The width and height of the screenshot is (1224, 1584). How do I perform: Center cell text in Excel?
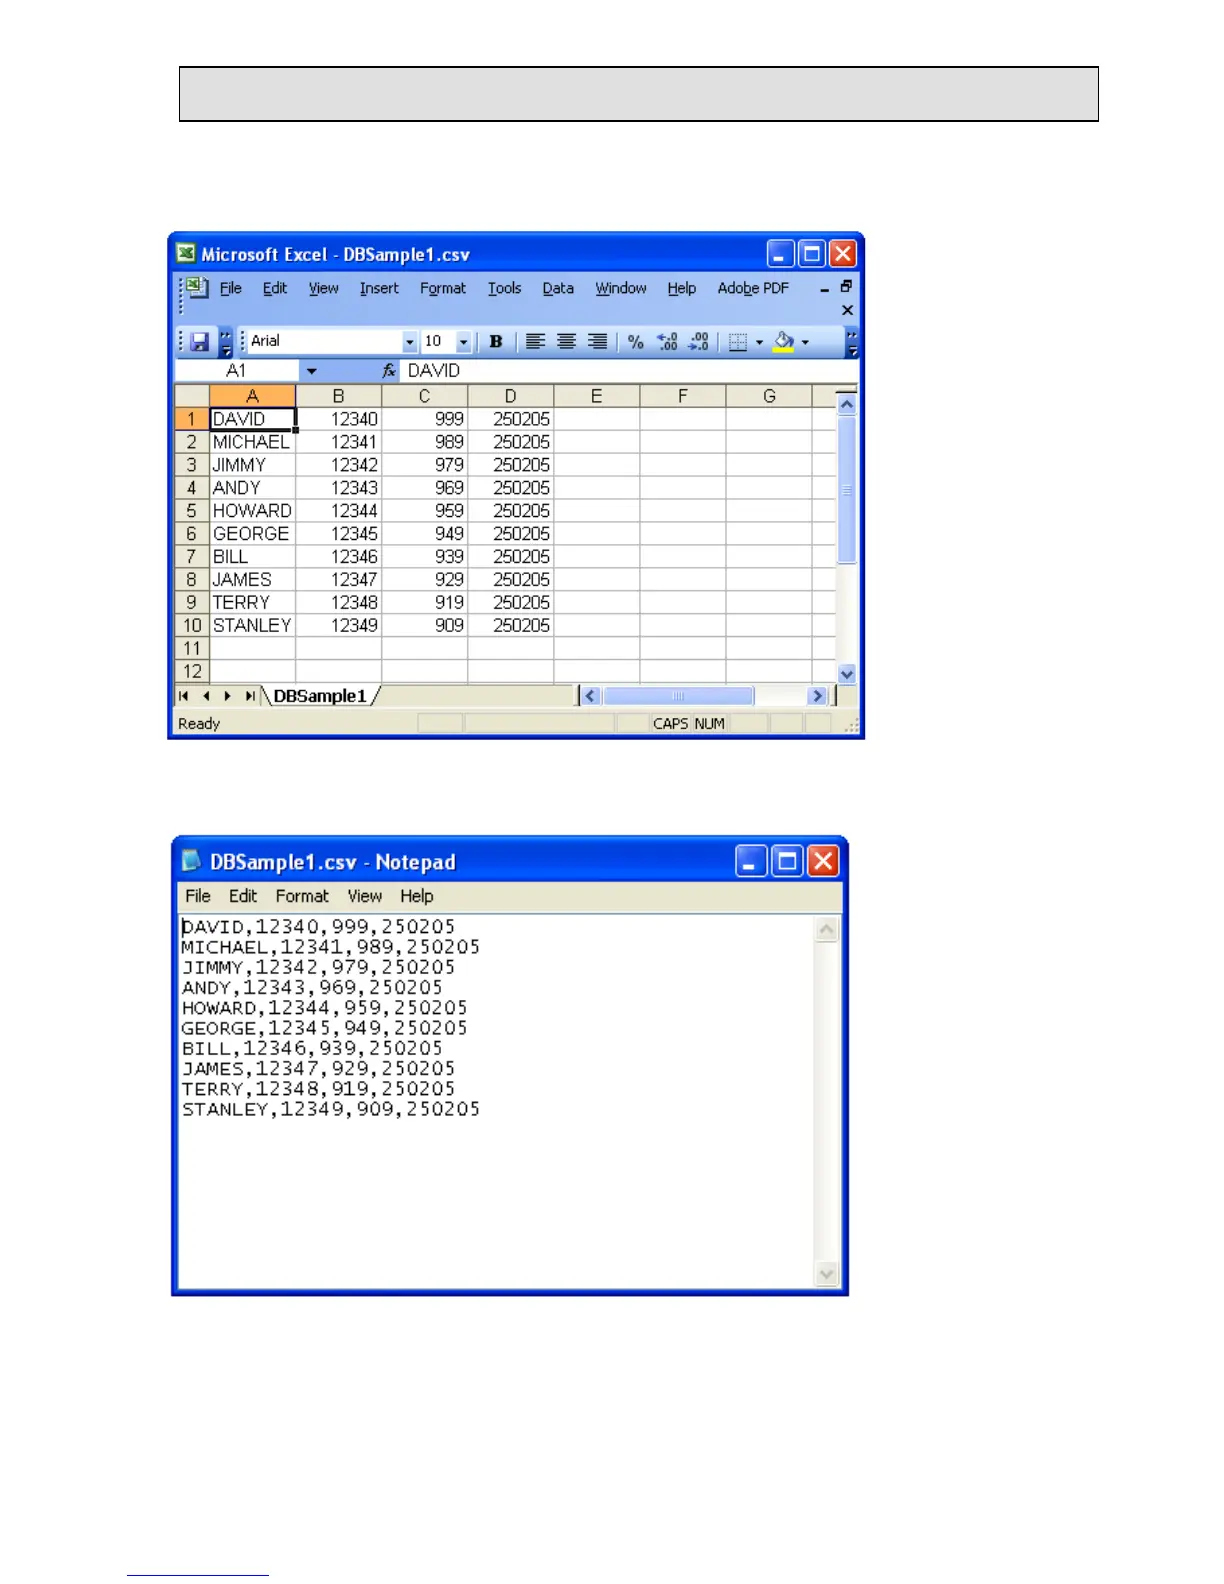tap(566, 342)
